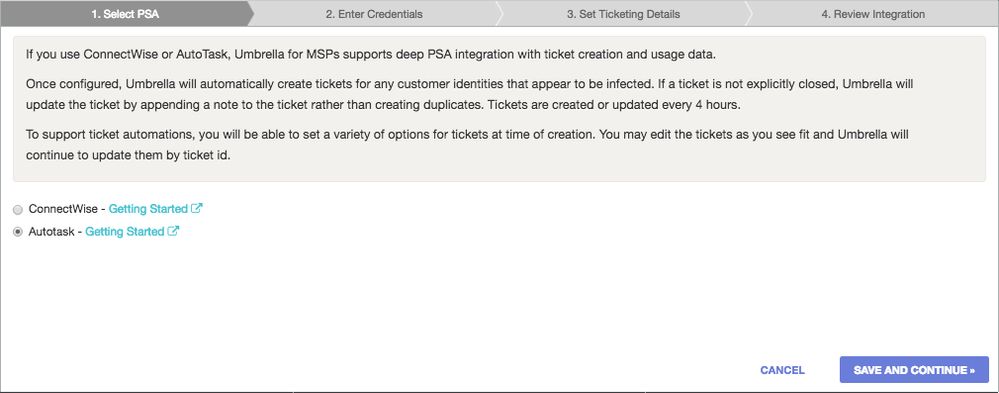The image size is (999, 393).
Task: Click the Cancel button
Action: coord(782,370)
